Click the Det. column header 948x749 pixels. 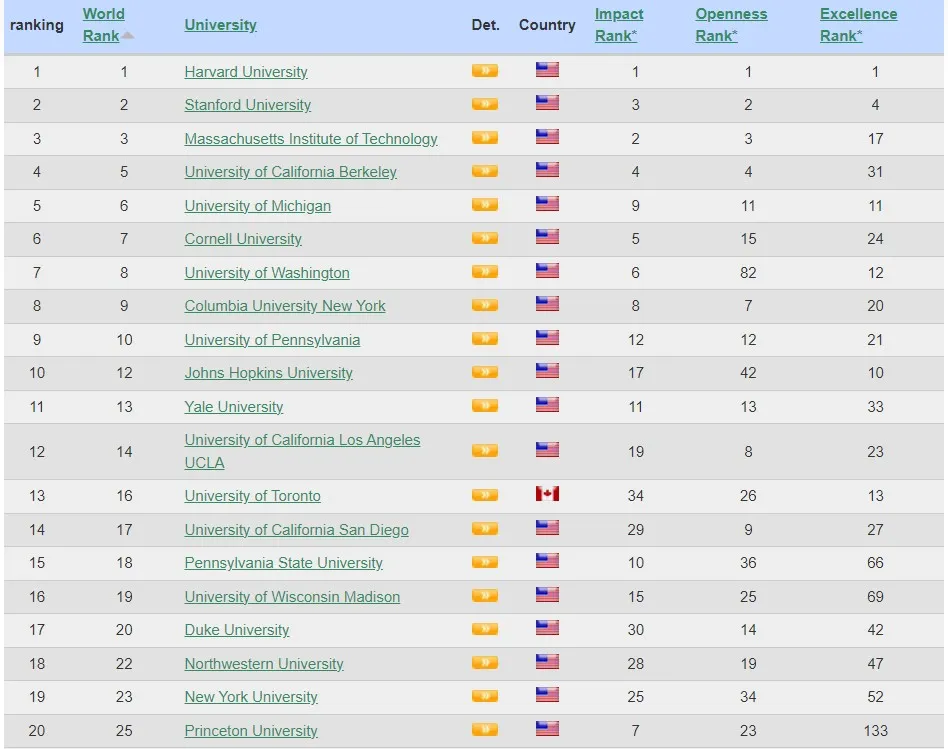(x=485, y=25)
